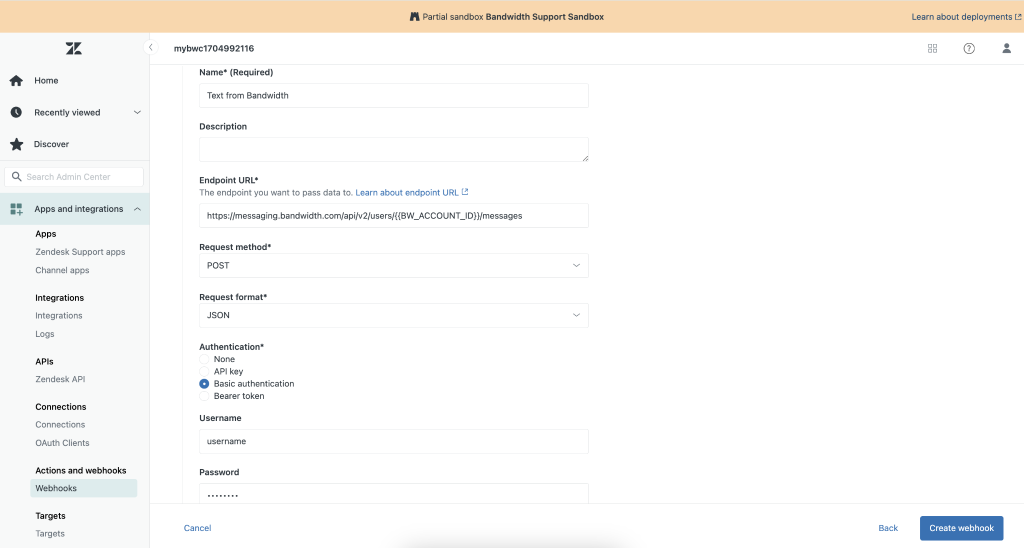This screenshot has height=548, width=1024.
Task: Click the Zendesk logo icon
Action: [x=74, y=48]
